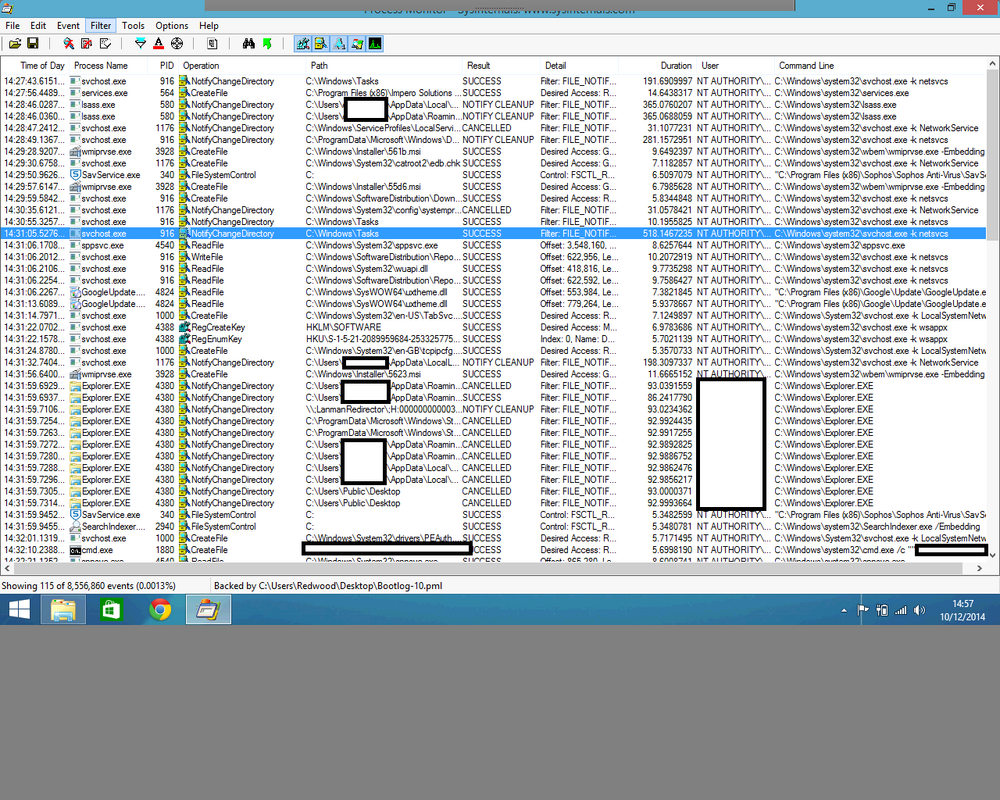Open the Tools menu
The width and height of the screenshot is (1000, 800).
[133, 26]
